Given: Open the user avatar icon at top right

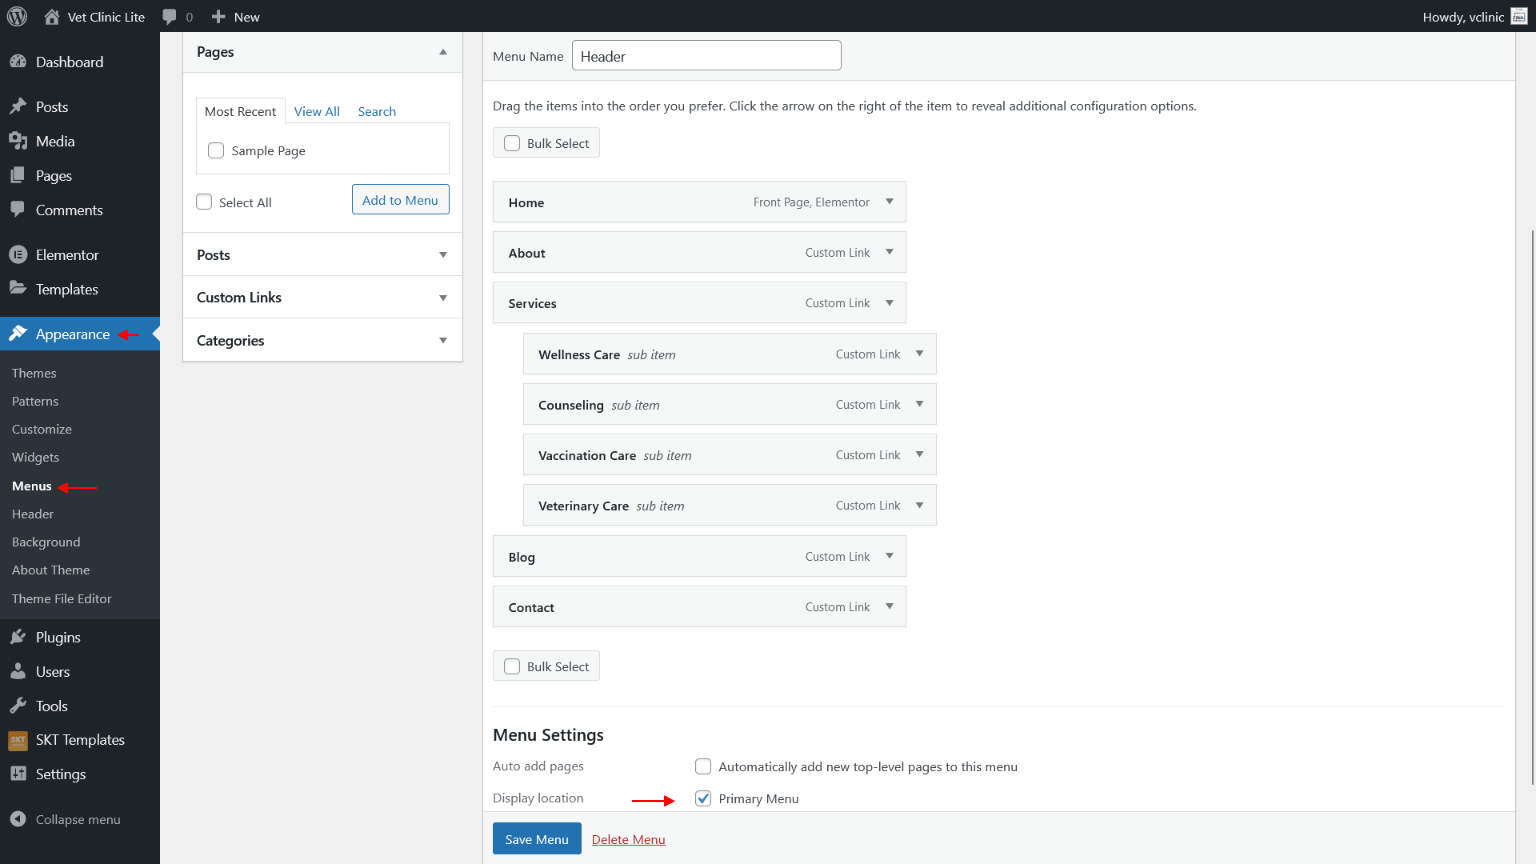Looking at the screenshot, I should point(1518,16).
